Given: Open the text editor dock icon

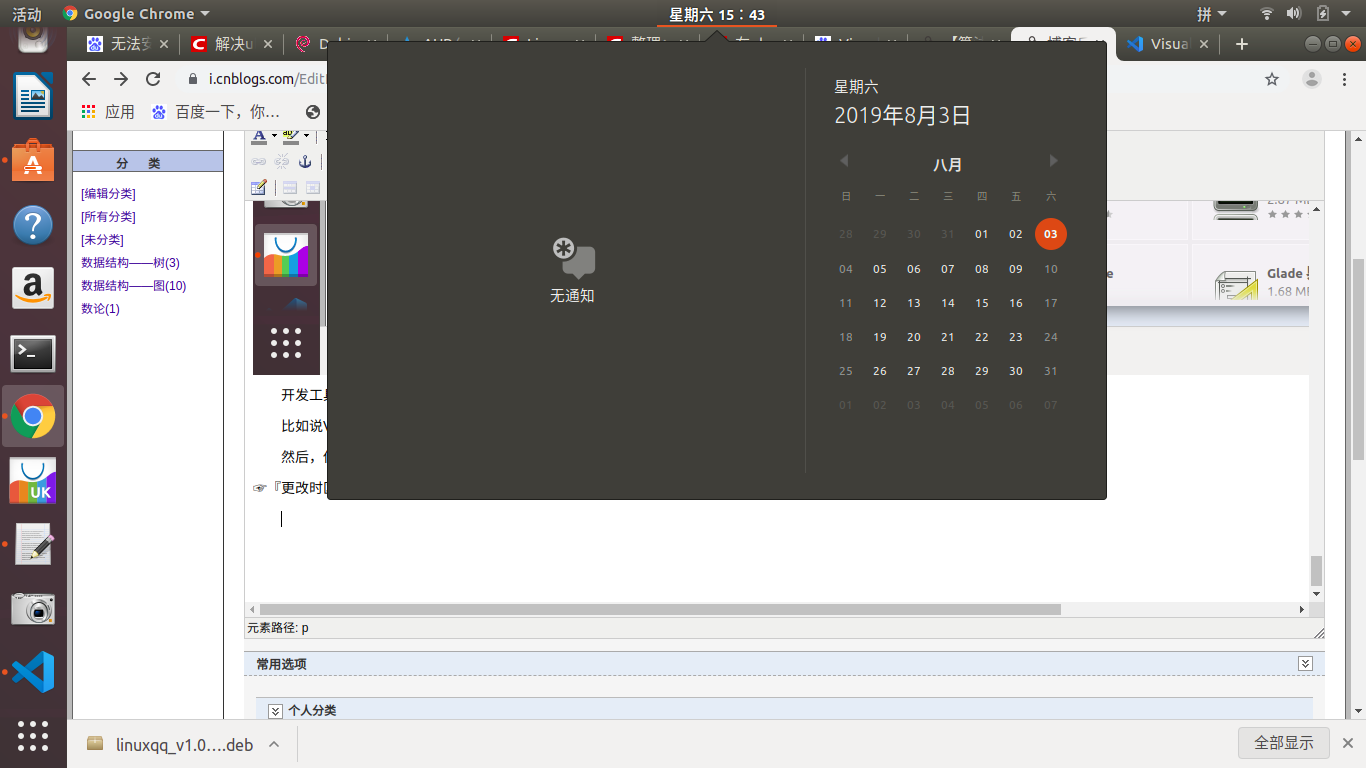Looking at the screenshot, I should click(33, 545).
